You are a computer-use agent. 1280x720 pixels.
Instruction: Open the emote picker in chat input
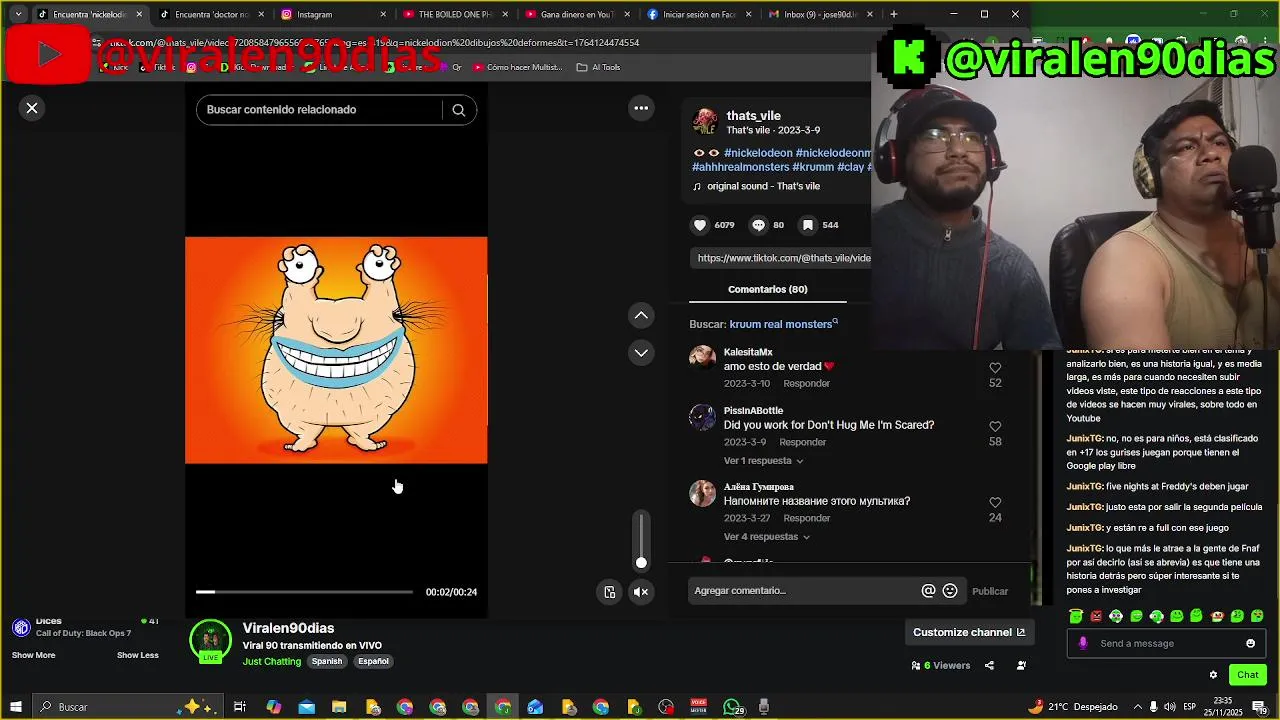click(1250, 643)
